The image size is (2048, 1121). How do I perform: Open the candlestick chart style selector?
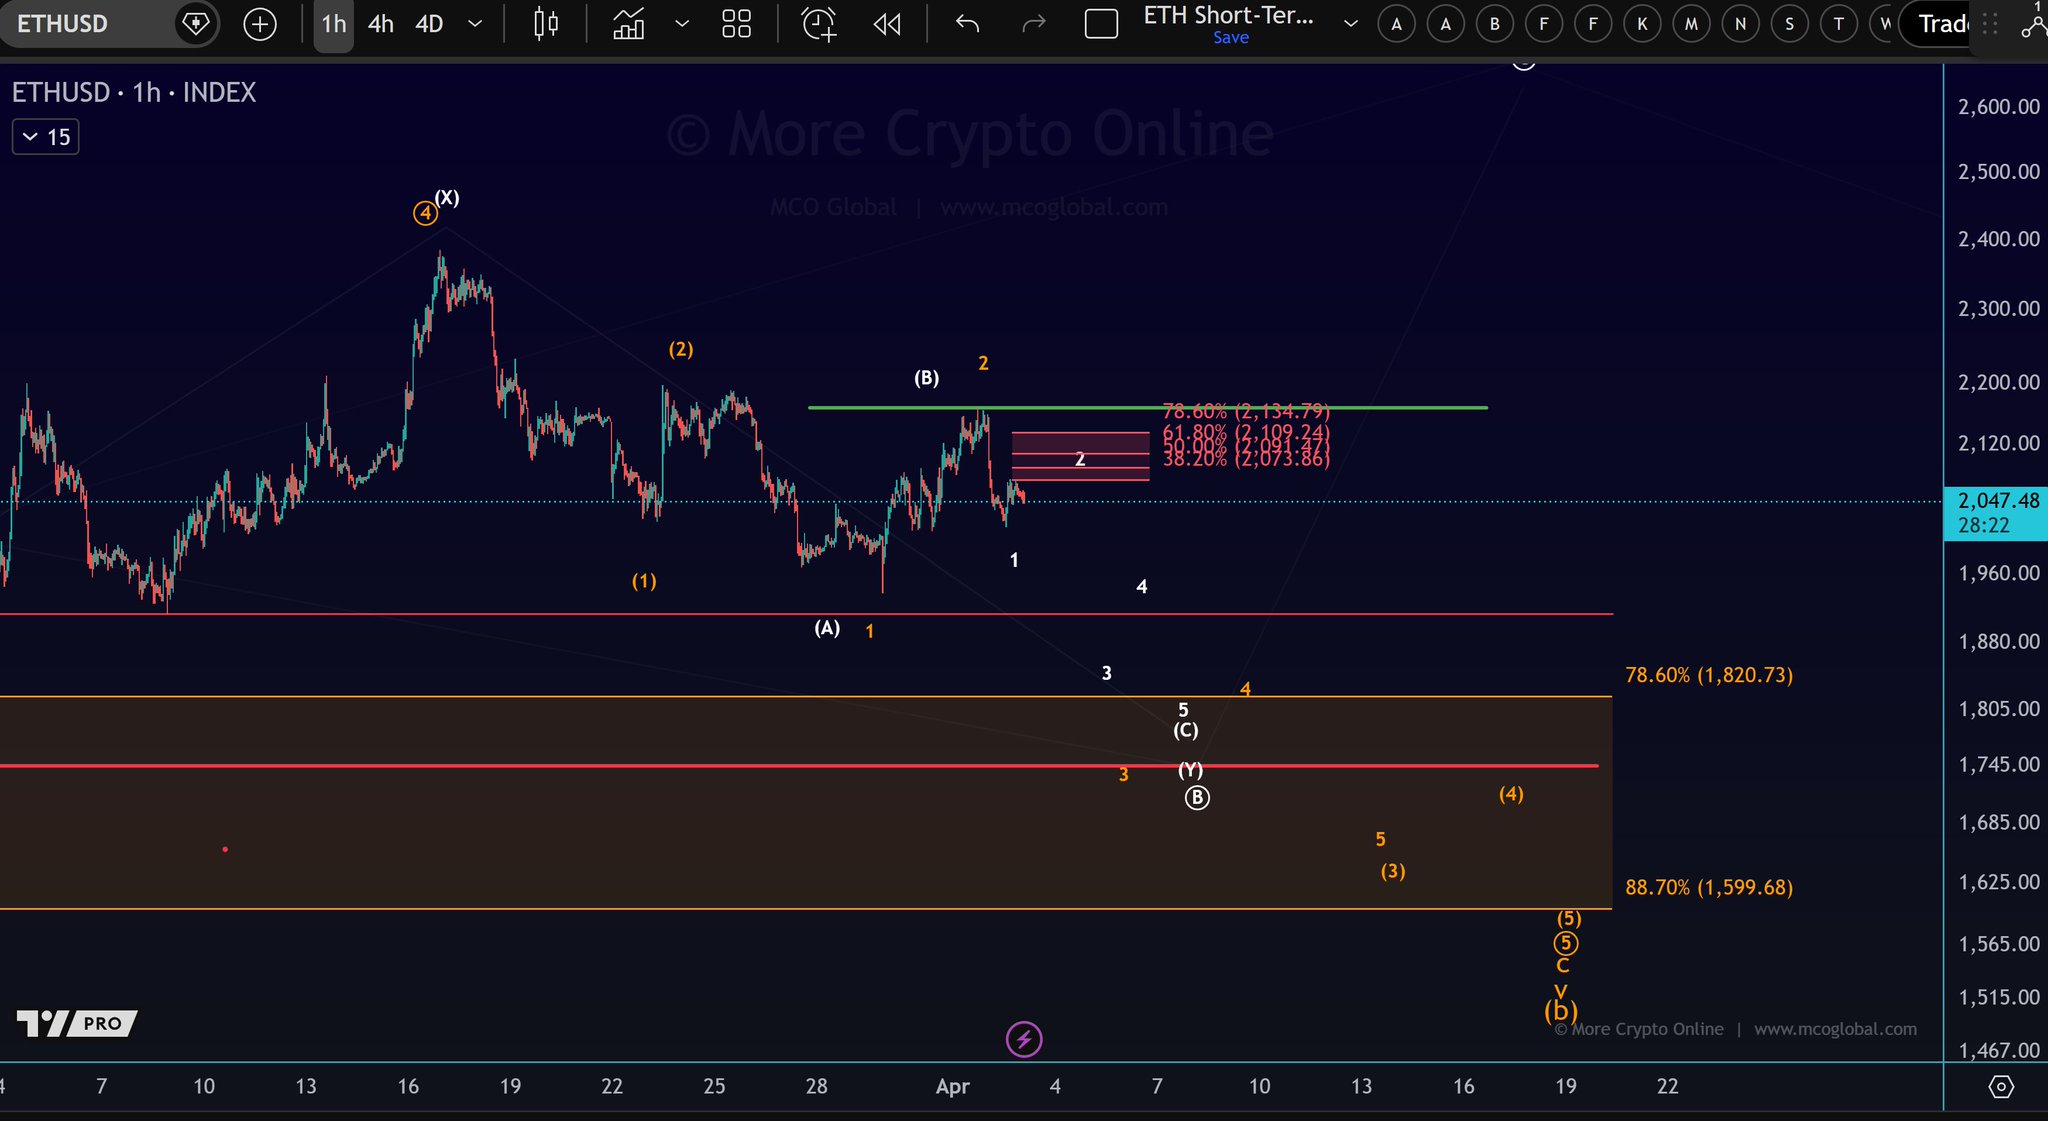point(546,24)
